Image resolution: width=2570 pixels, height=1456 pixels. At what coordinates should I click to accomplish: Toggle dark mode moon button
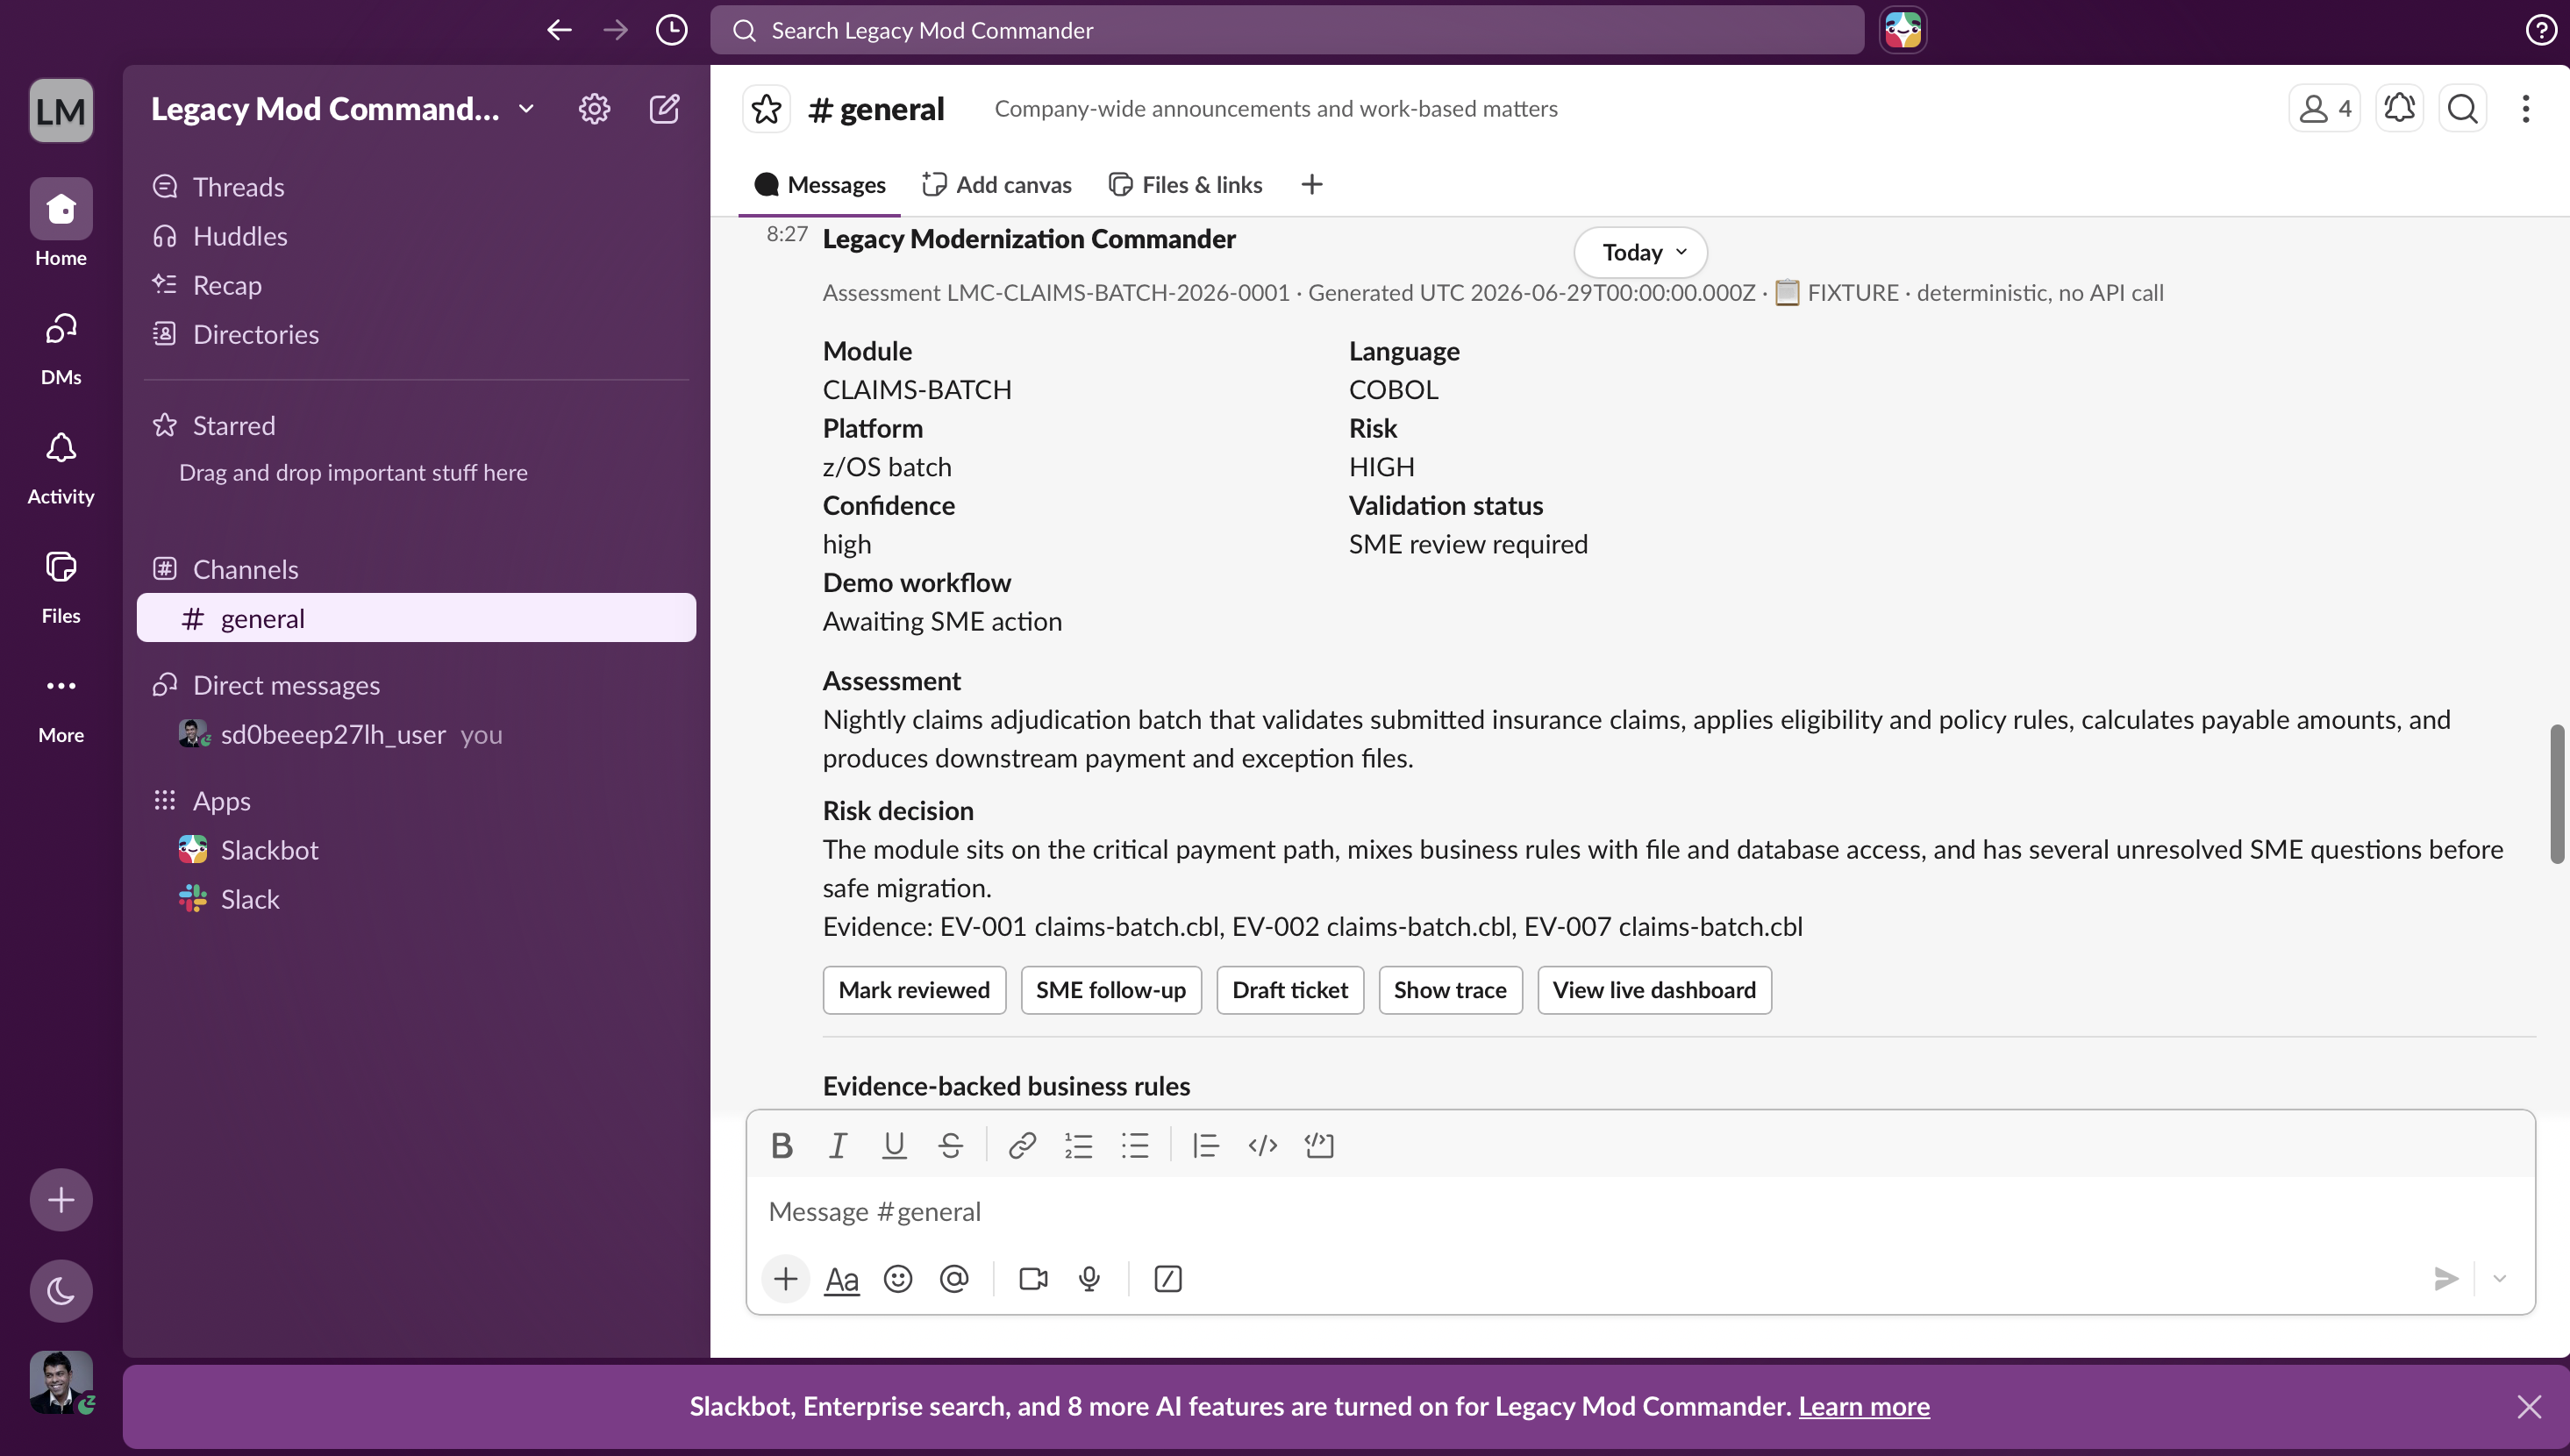61,1291
